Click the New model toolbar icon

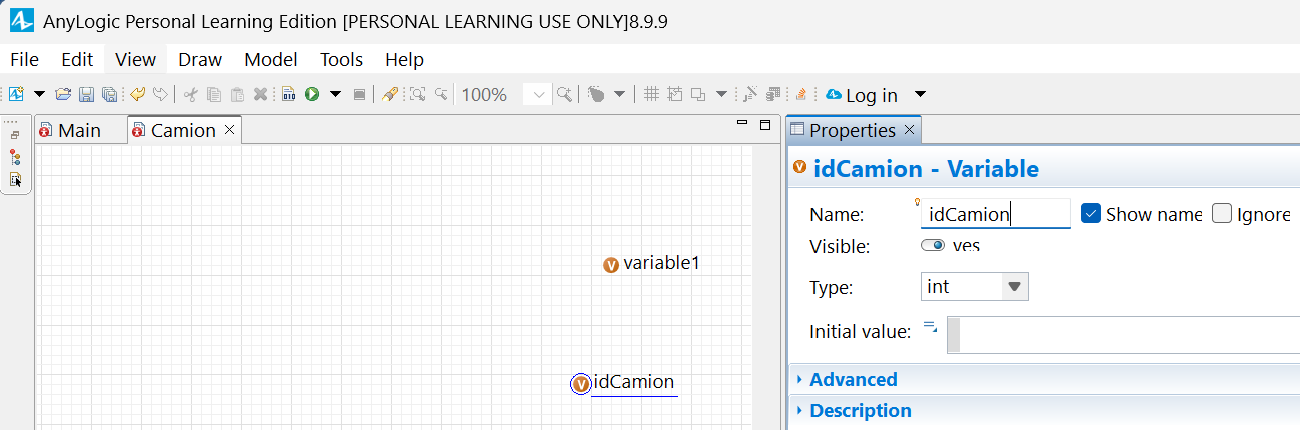point(16,94)
